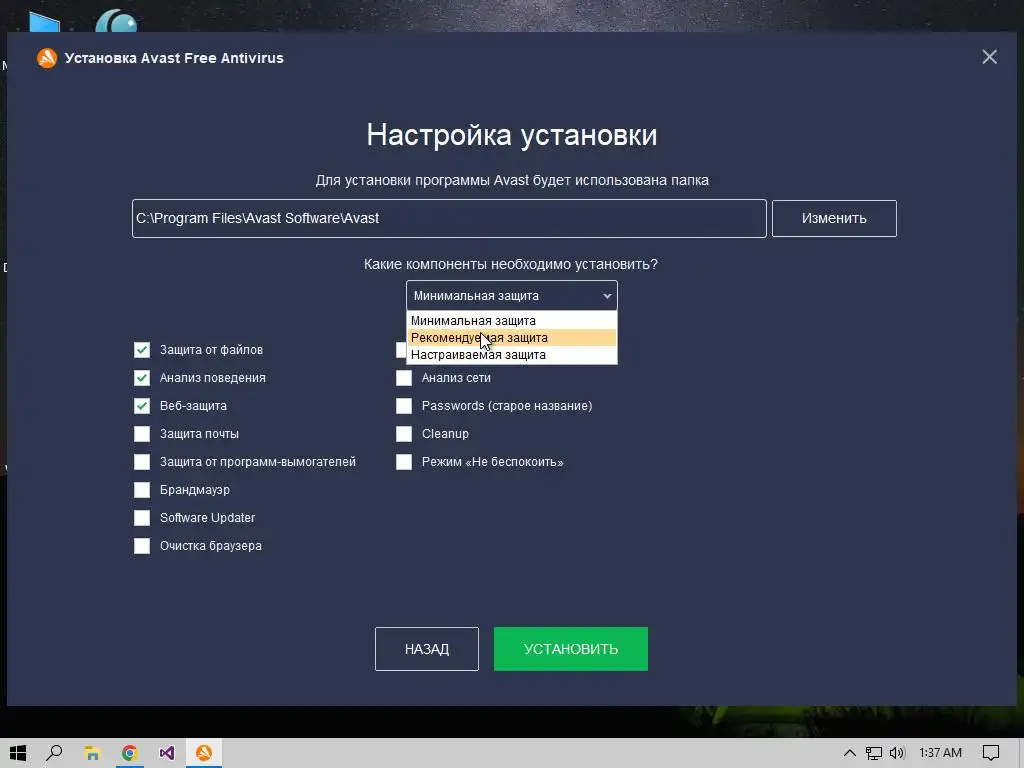The height and width of the screenshot is (768, 1024).
Task: Open network status tray icon
Action: coord(873,753)
